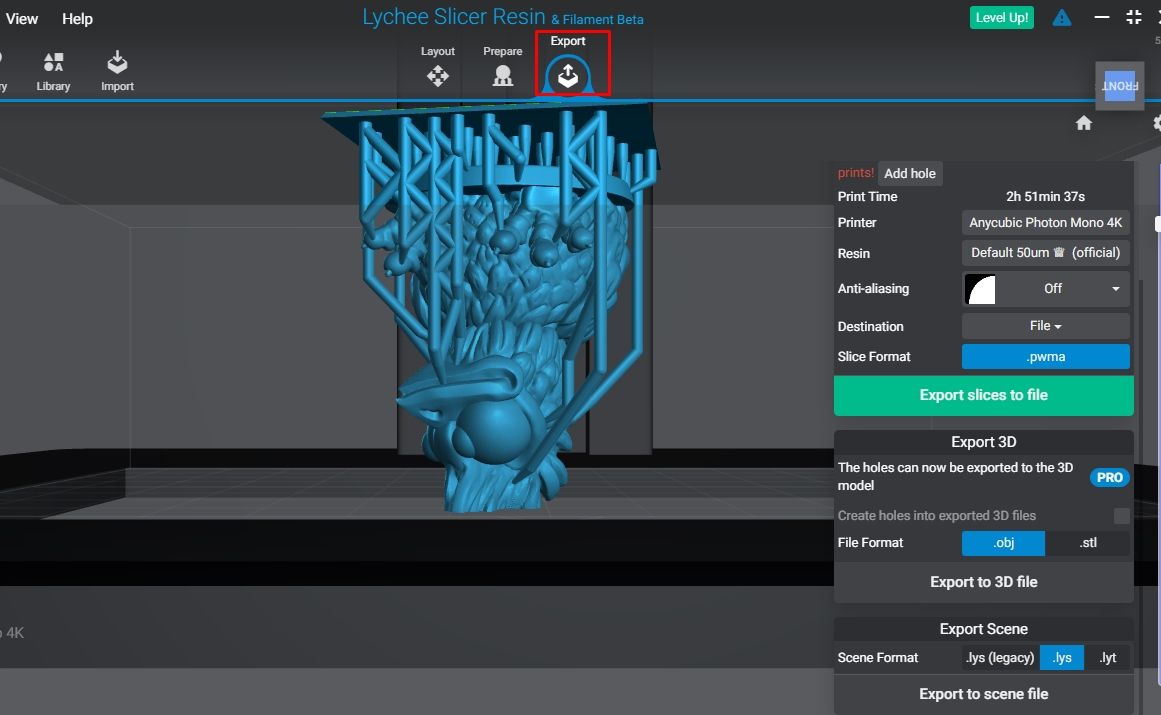Select .obj file format
Screen dimensions: 1161x715
[1003, 543]
